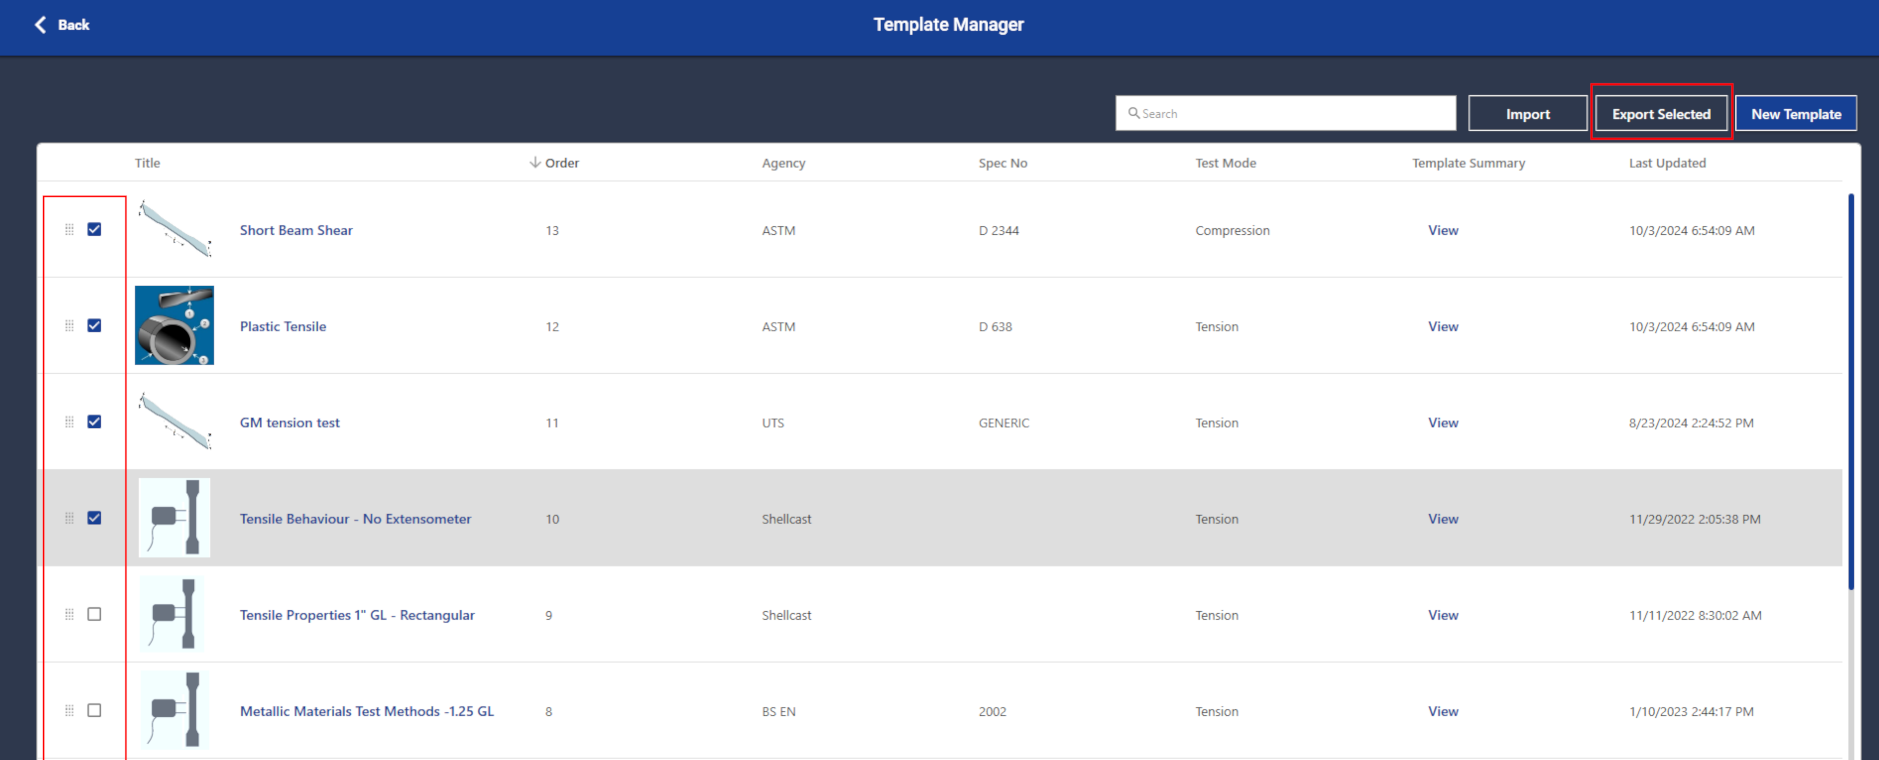Open Tensile Properties 1" GL - Rectangular template
Screen dimensions: 1879x760
click(357, 615)
